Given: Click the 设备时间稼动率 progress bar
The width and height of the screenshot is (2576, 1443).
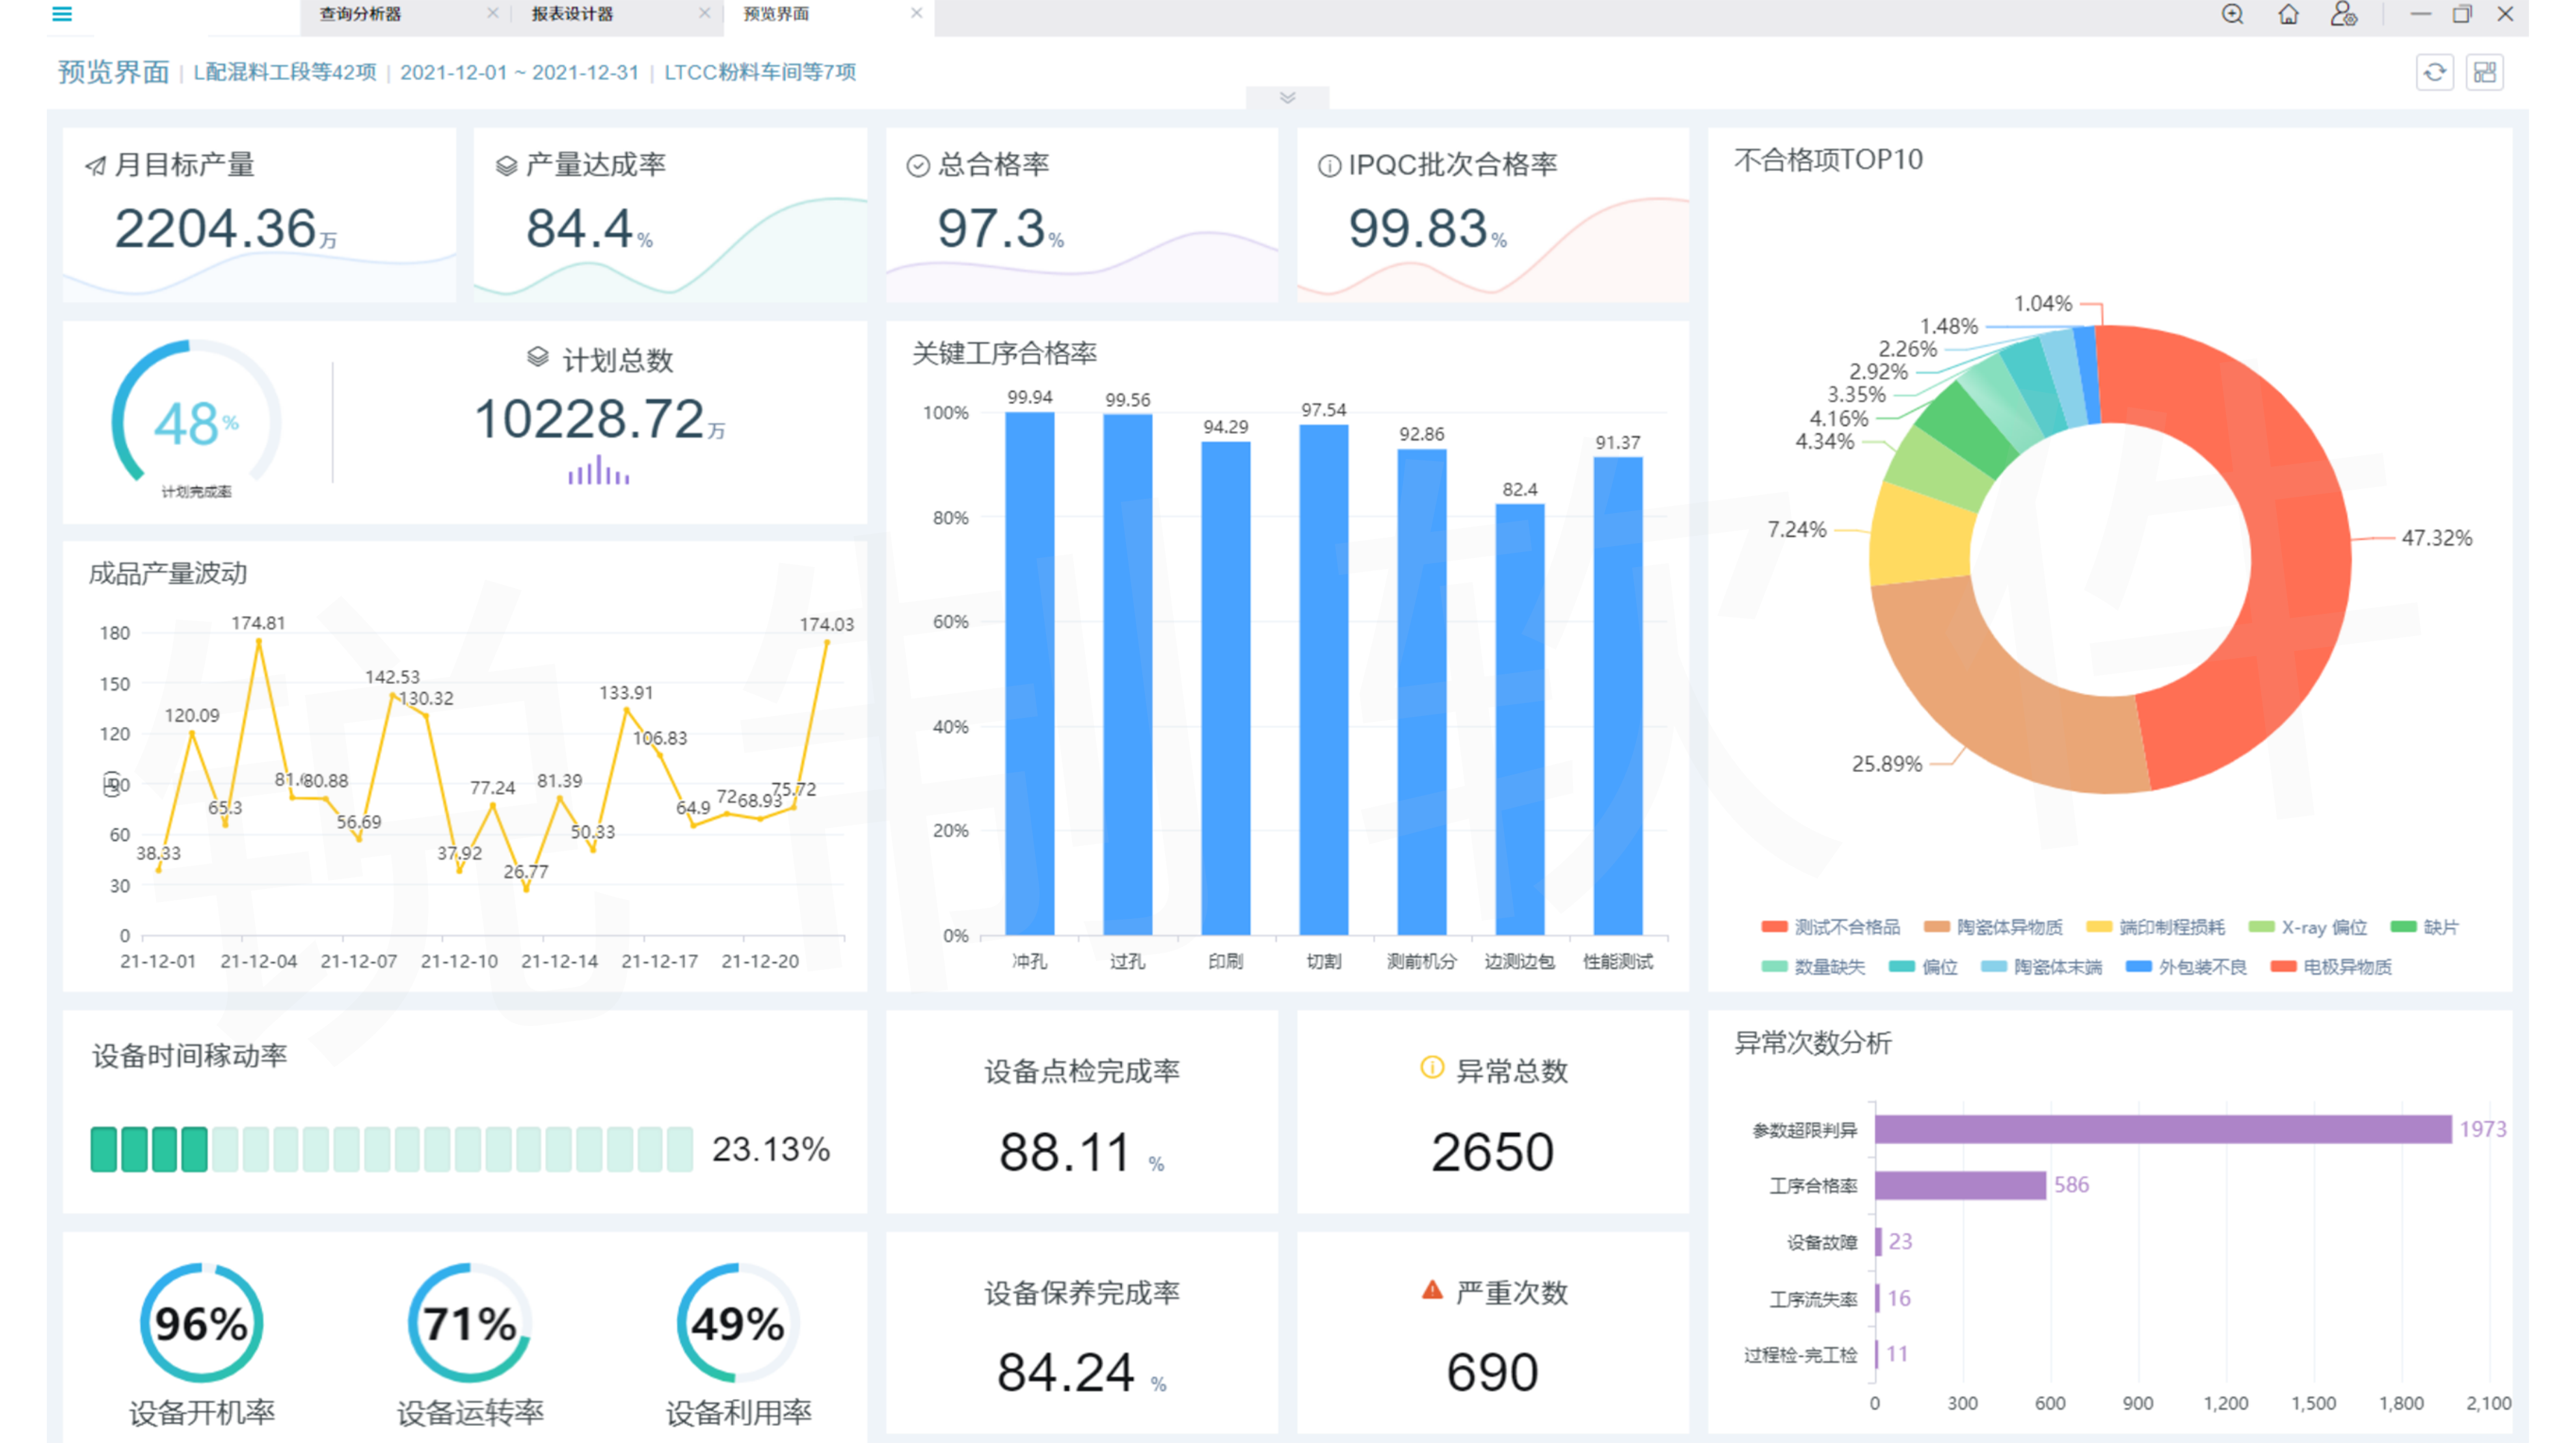Looking at the screenshot, I should 391,1149.
